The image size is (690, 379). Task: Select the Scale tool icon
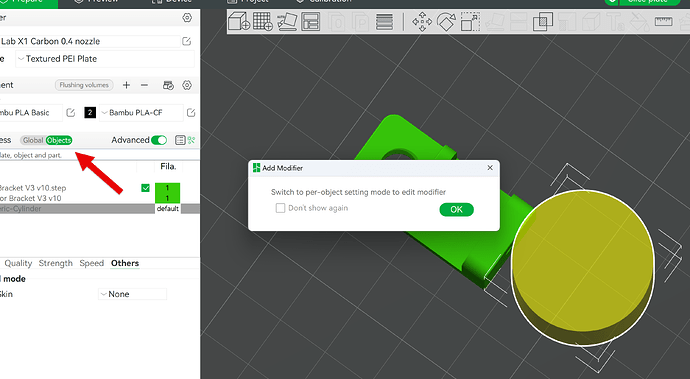coord(470,22)
